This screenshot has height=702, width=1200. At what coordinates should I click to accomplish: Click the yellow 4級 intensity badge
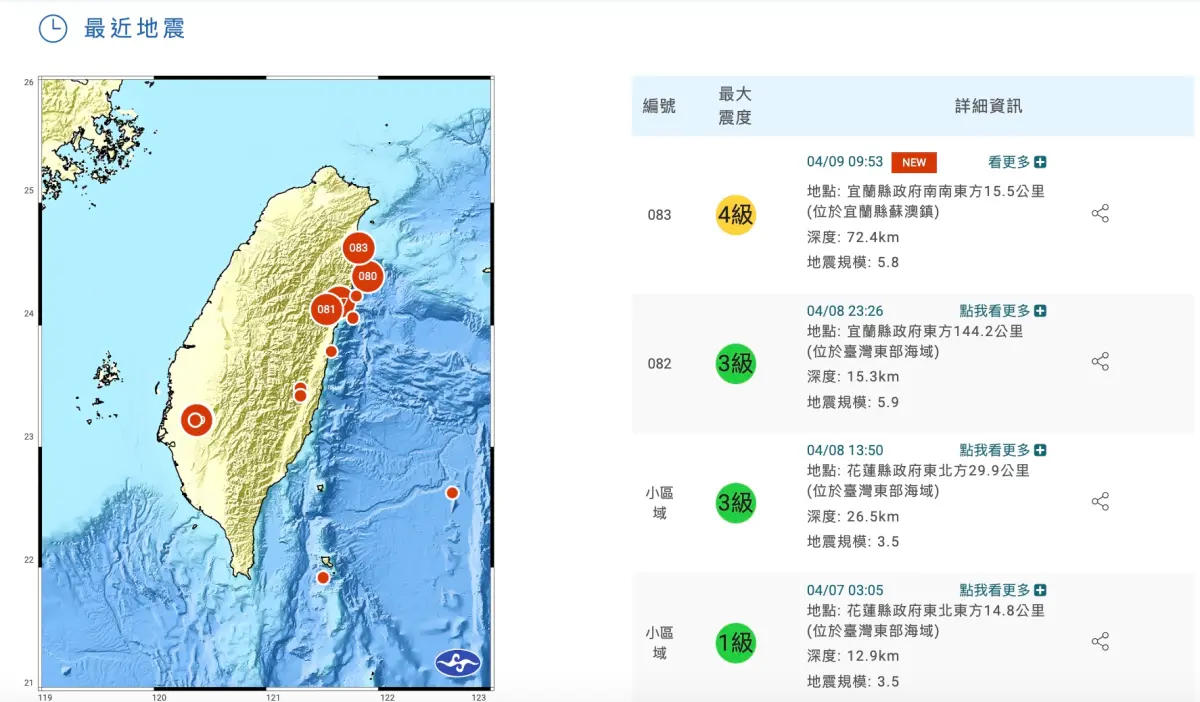[x=735, y=214]
